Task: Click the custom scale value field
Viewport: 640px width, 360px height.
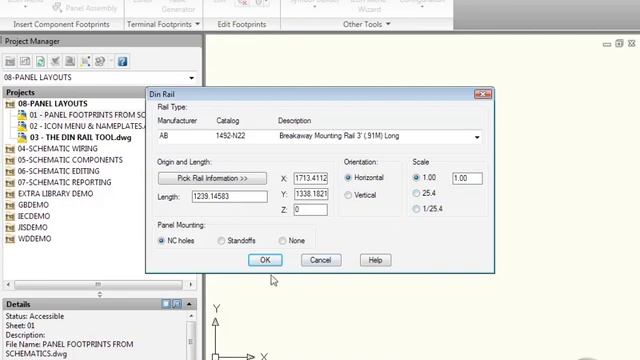Action: (x=467, y=178)
